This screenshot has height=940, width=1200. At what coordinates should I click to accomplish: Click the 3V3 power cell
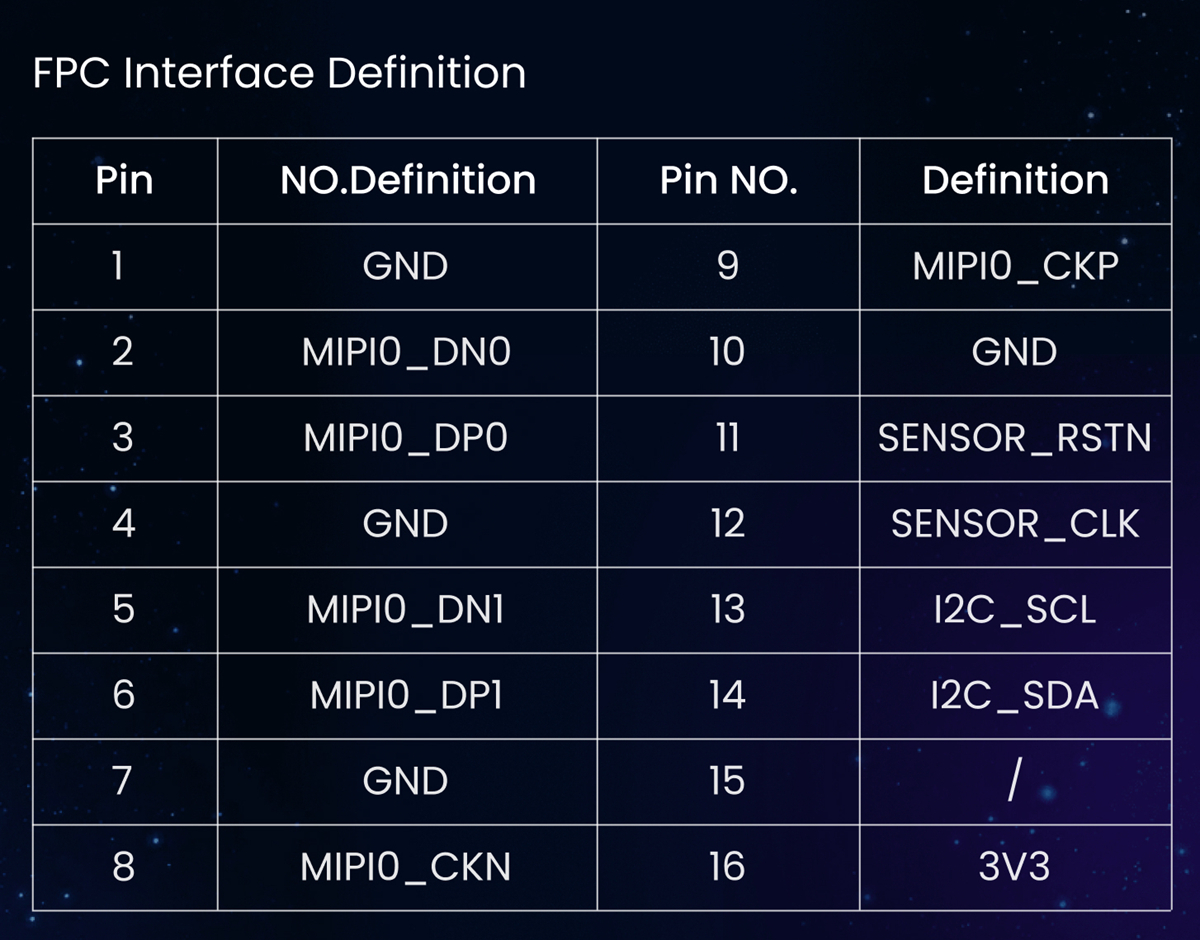[x=1014, y=867]
